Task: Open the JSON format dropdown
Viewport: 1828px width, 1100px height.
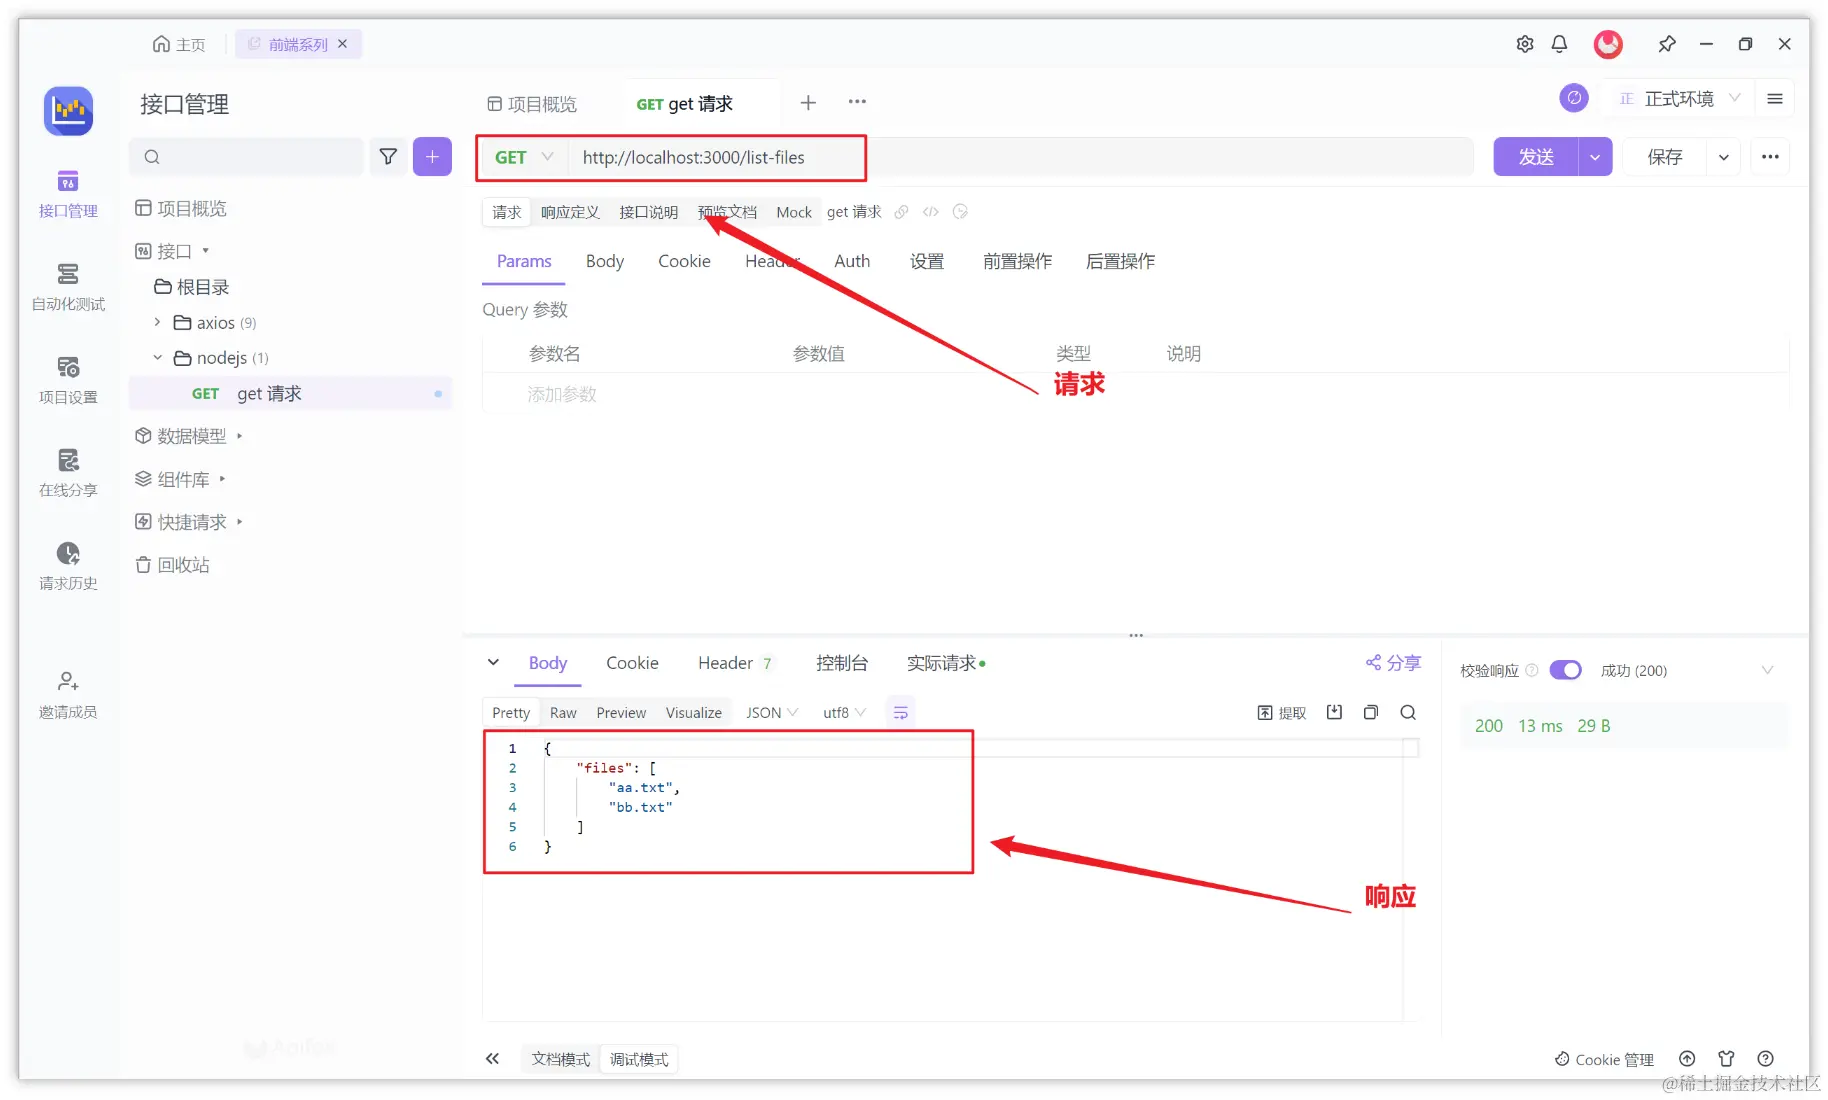Action: (x=772, y=713)
